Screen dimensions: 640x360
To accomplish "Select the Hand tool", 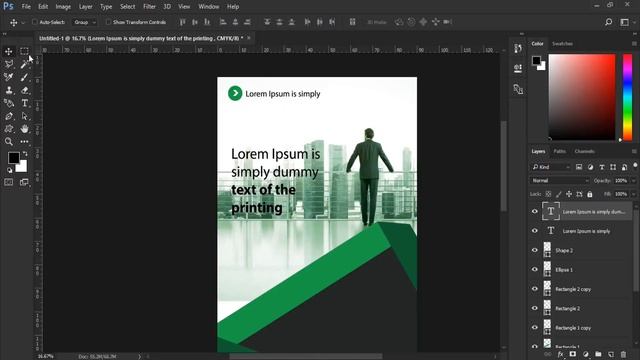I will [x=24, y=129].
